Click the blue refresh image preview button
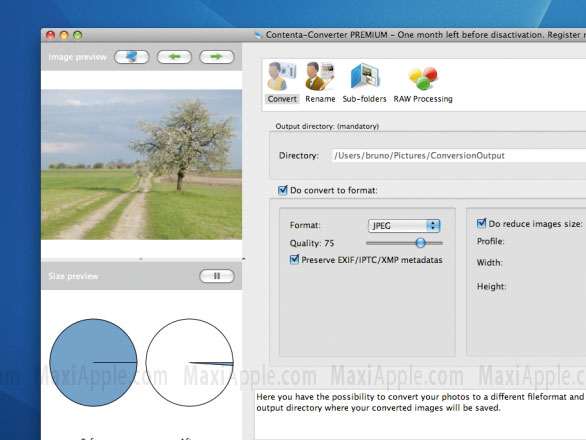This screenshot has height=440, width=586. point(132,57)
